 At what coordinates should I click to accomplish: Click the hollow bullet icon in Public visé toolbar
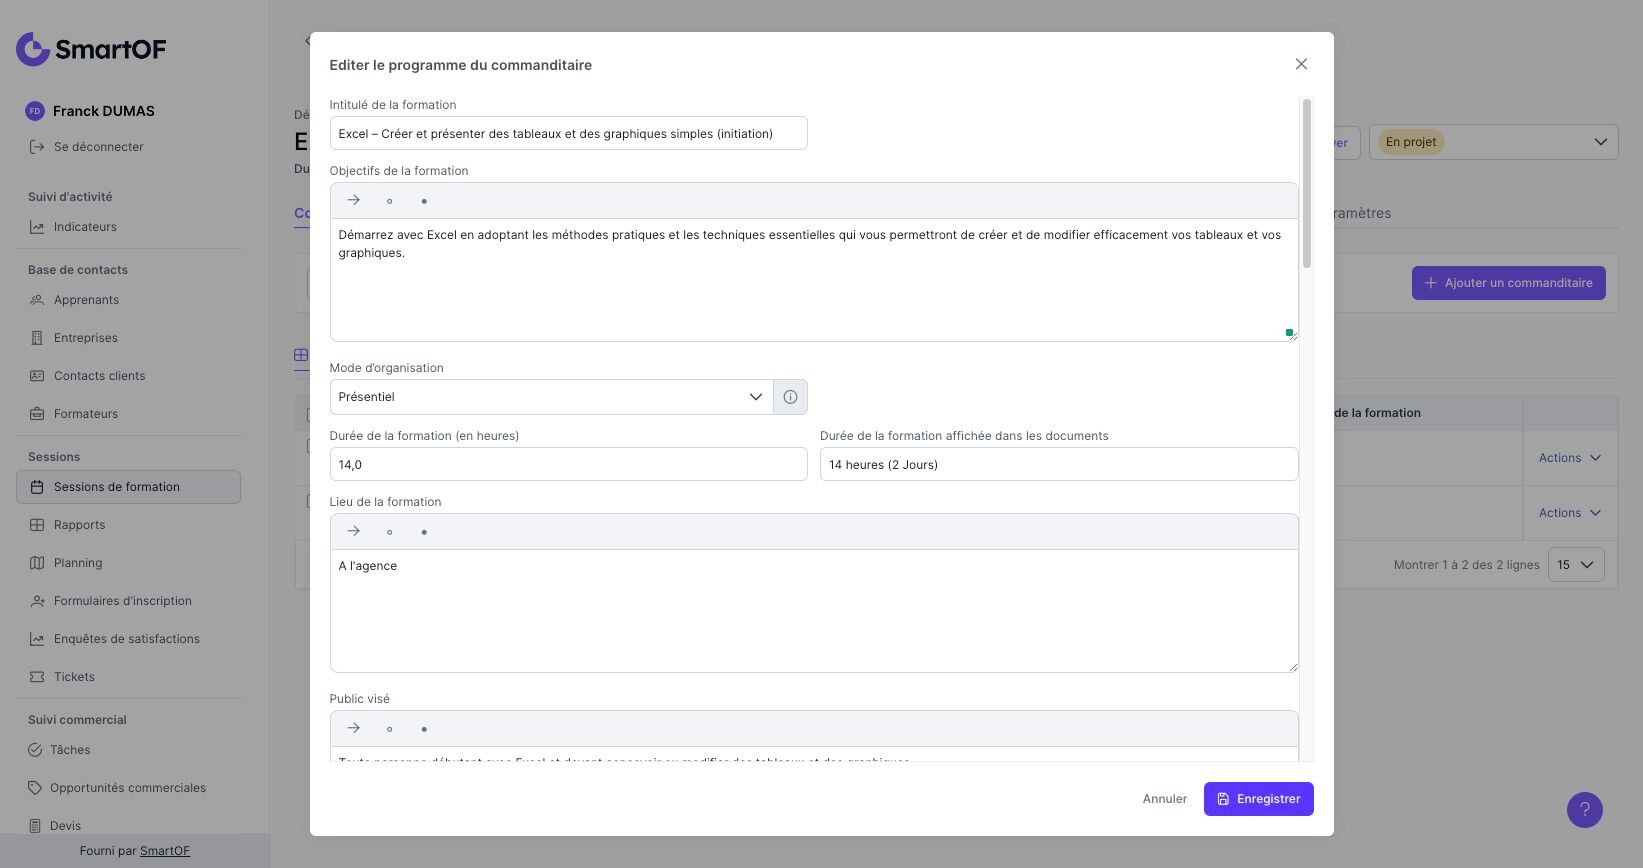pyautogui.click(x=389, y=729)
